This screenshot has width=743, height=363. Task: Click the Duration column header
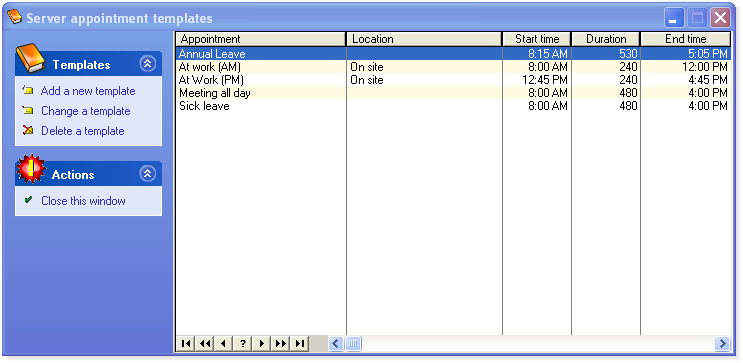click(x=606, y=39)
